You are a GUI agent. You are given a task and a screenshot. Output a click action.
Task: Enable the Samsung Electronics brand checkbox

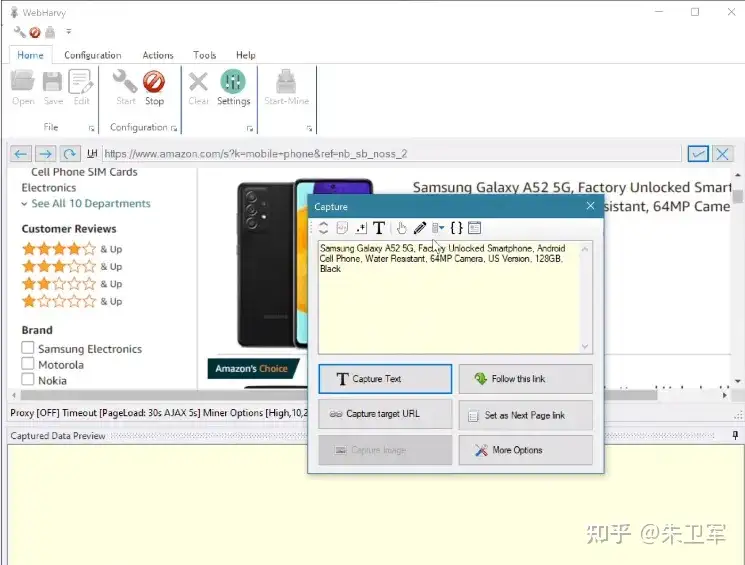coord(28,348)
